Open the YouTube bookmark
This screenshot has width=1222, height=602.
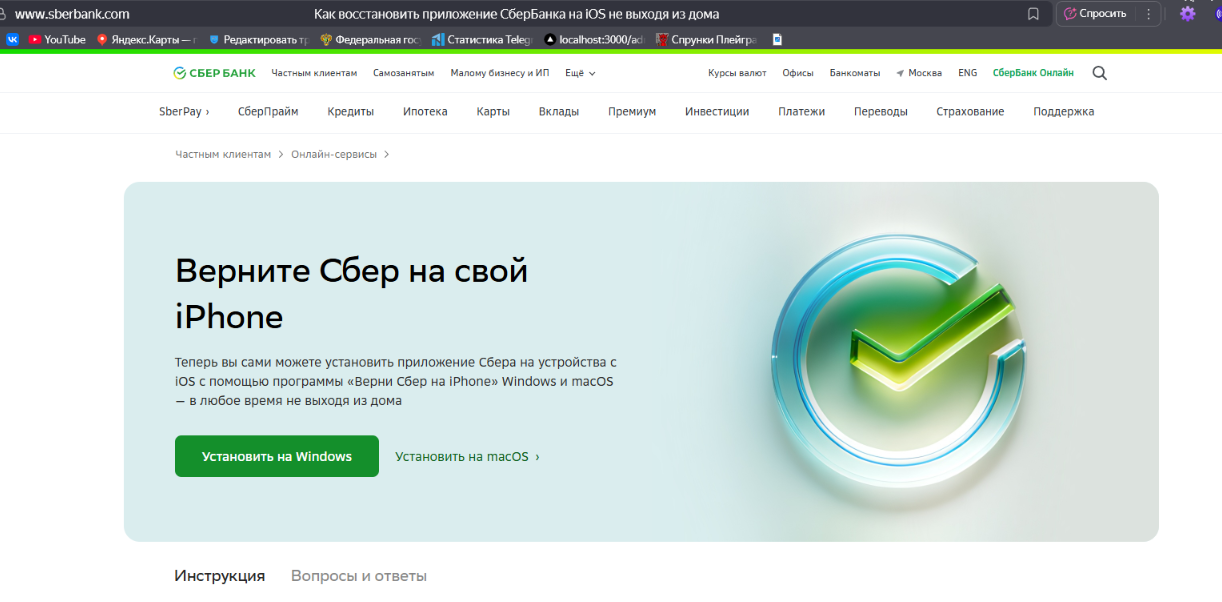point(57,40)
